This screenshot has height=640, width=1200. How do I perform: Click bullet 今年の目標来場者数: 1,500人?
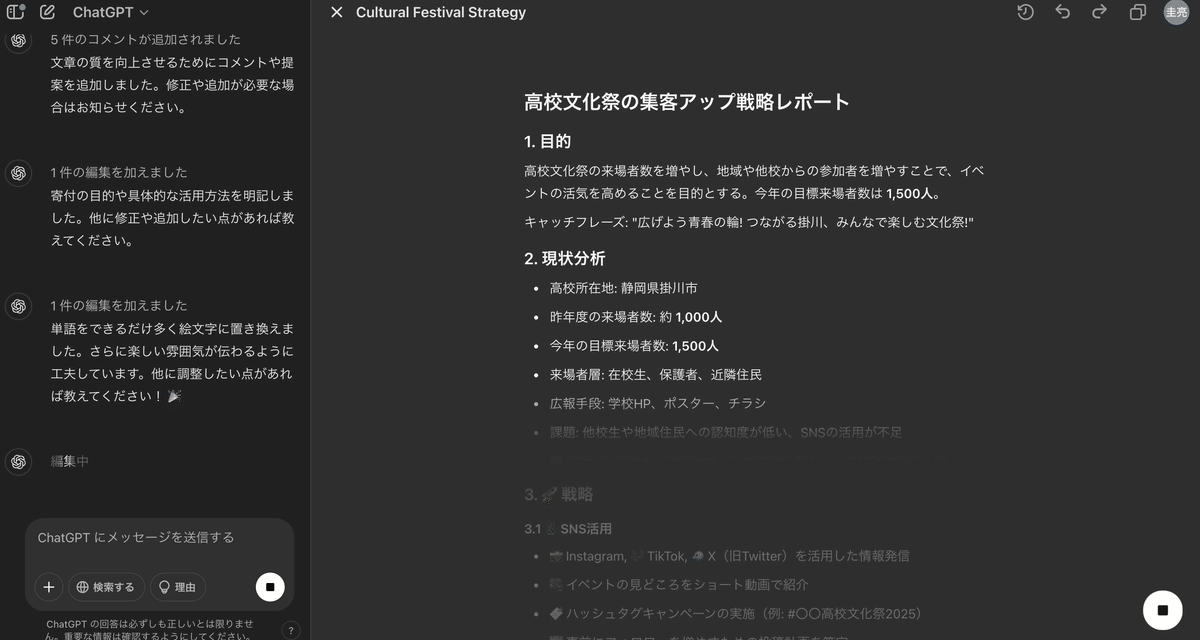(634, 346)
